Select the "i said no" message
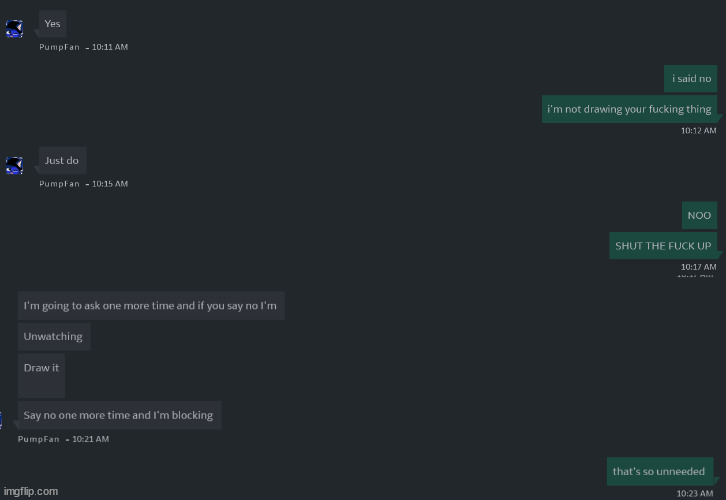Image resolution: width=726 pixels, height=500 pixels. [x=691, y=78]
